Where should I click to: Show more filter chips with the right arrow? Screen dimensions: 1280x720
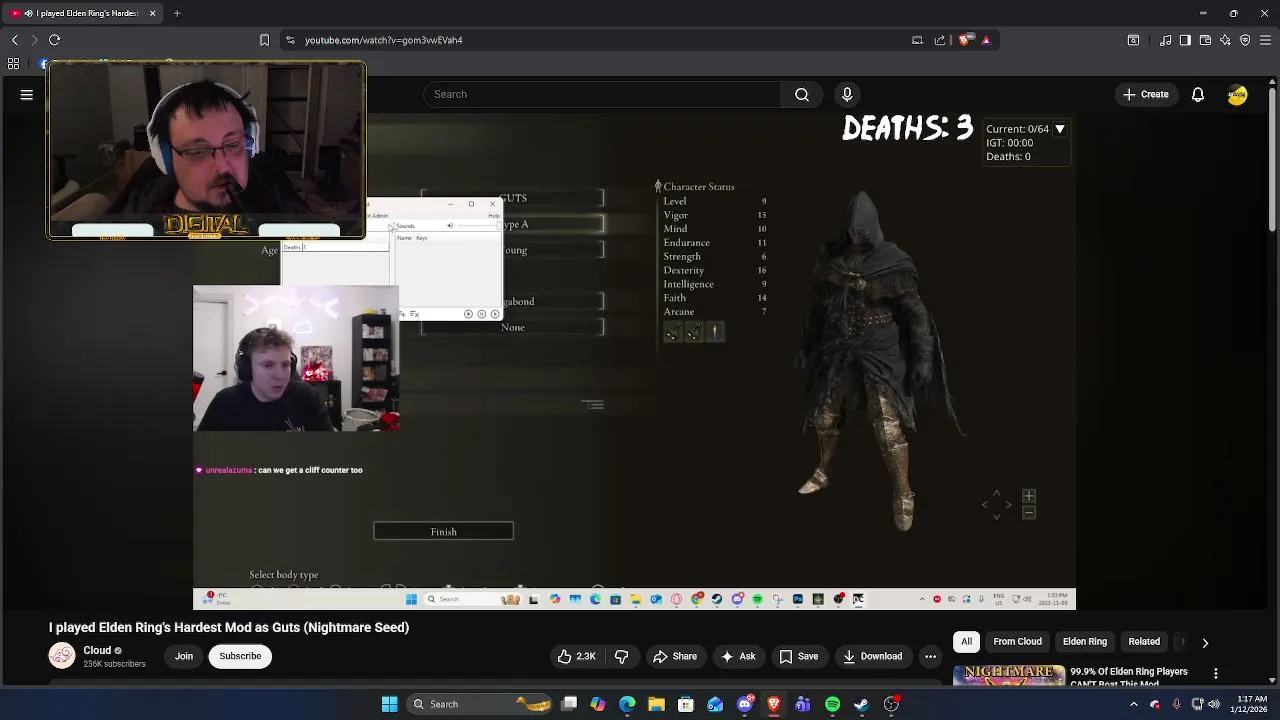click(x=1205, y=642)
